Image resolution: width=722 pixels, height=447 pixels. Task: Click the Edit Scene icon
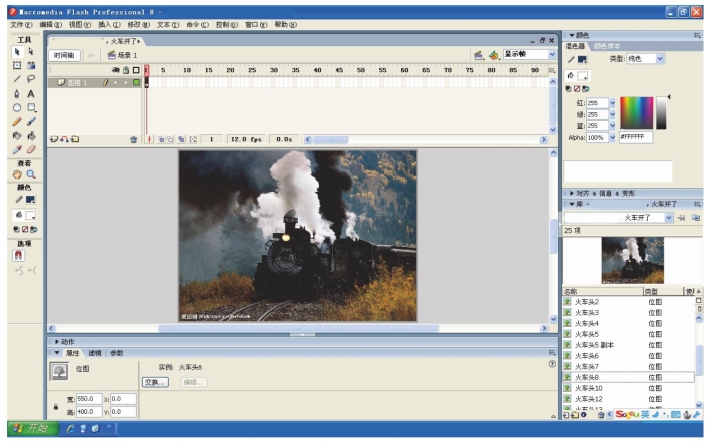coord(479,55)
